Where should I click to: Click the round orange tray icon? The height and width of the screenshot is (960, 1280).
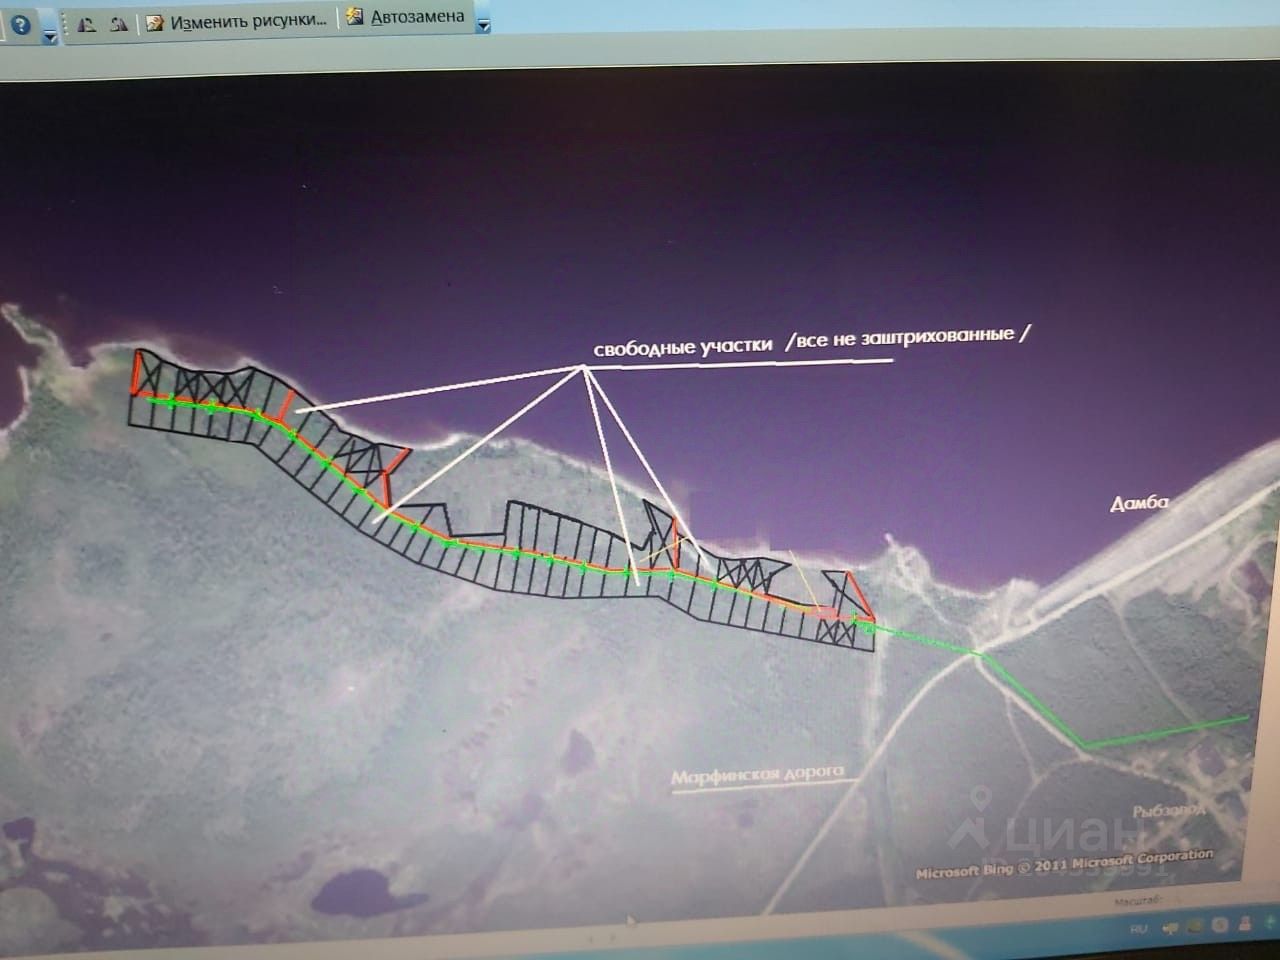coord(1220,926)
